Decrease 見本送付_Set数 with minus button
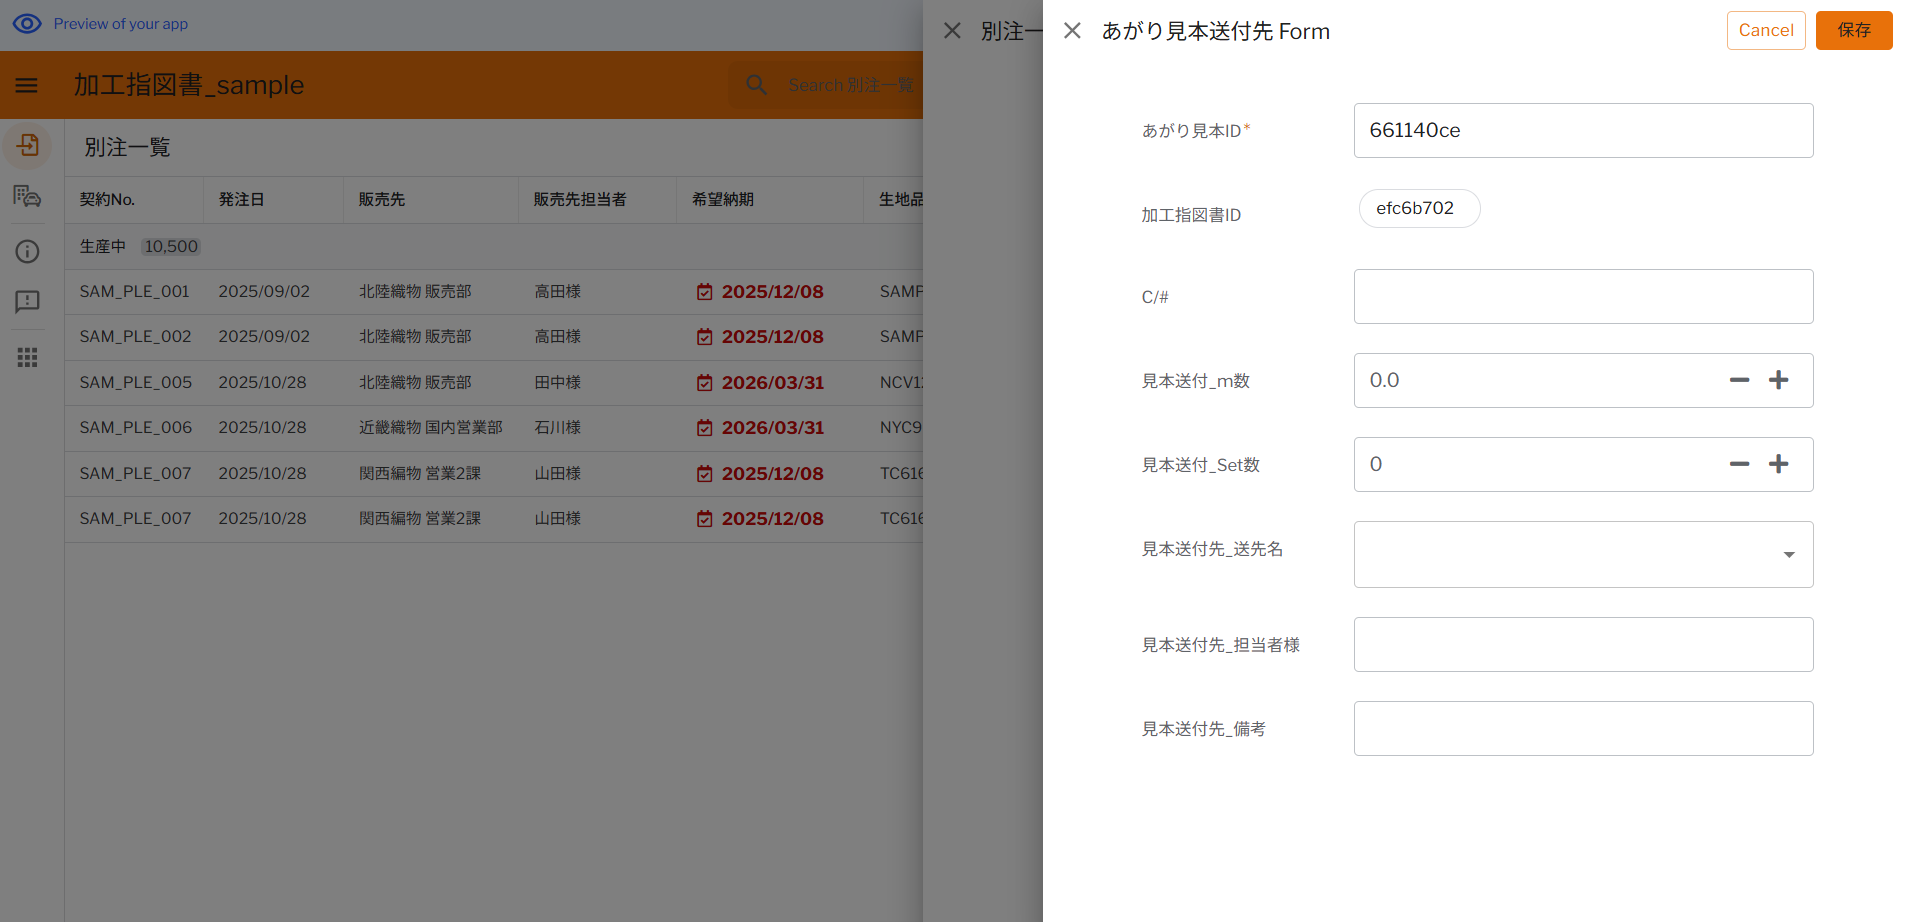The height and width of the screenshot is (922, 1911). pos(1739,464)
